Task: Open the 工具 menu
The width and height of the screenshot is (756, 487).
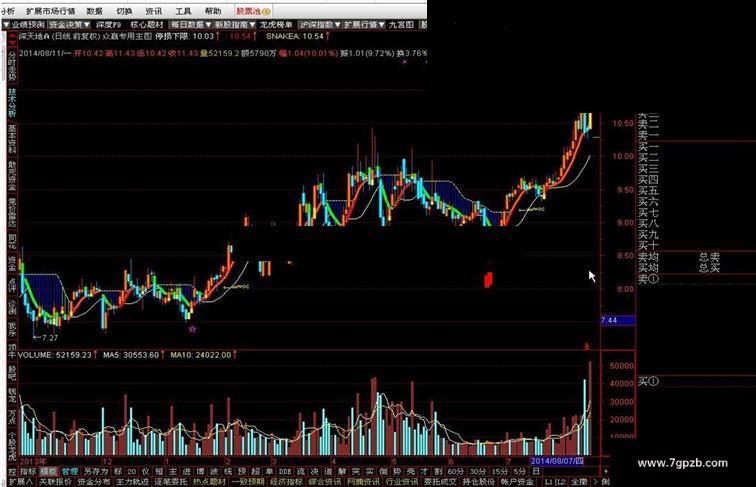Action: [183, 11]
